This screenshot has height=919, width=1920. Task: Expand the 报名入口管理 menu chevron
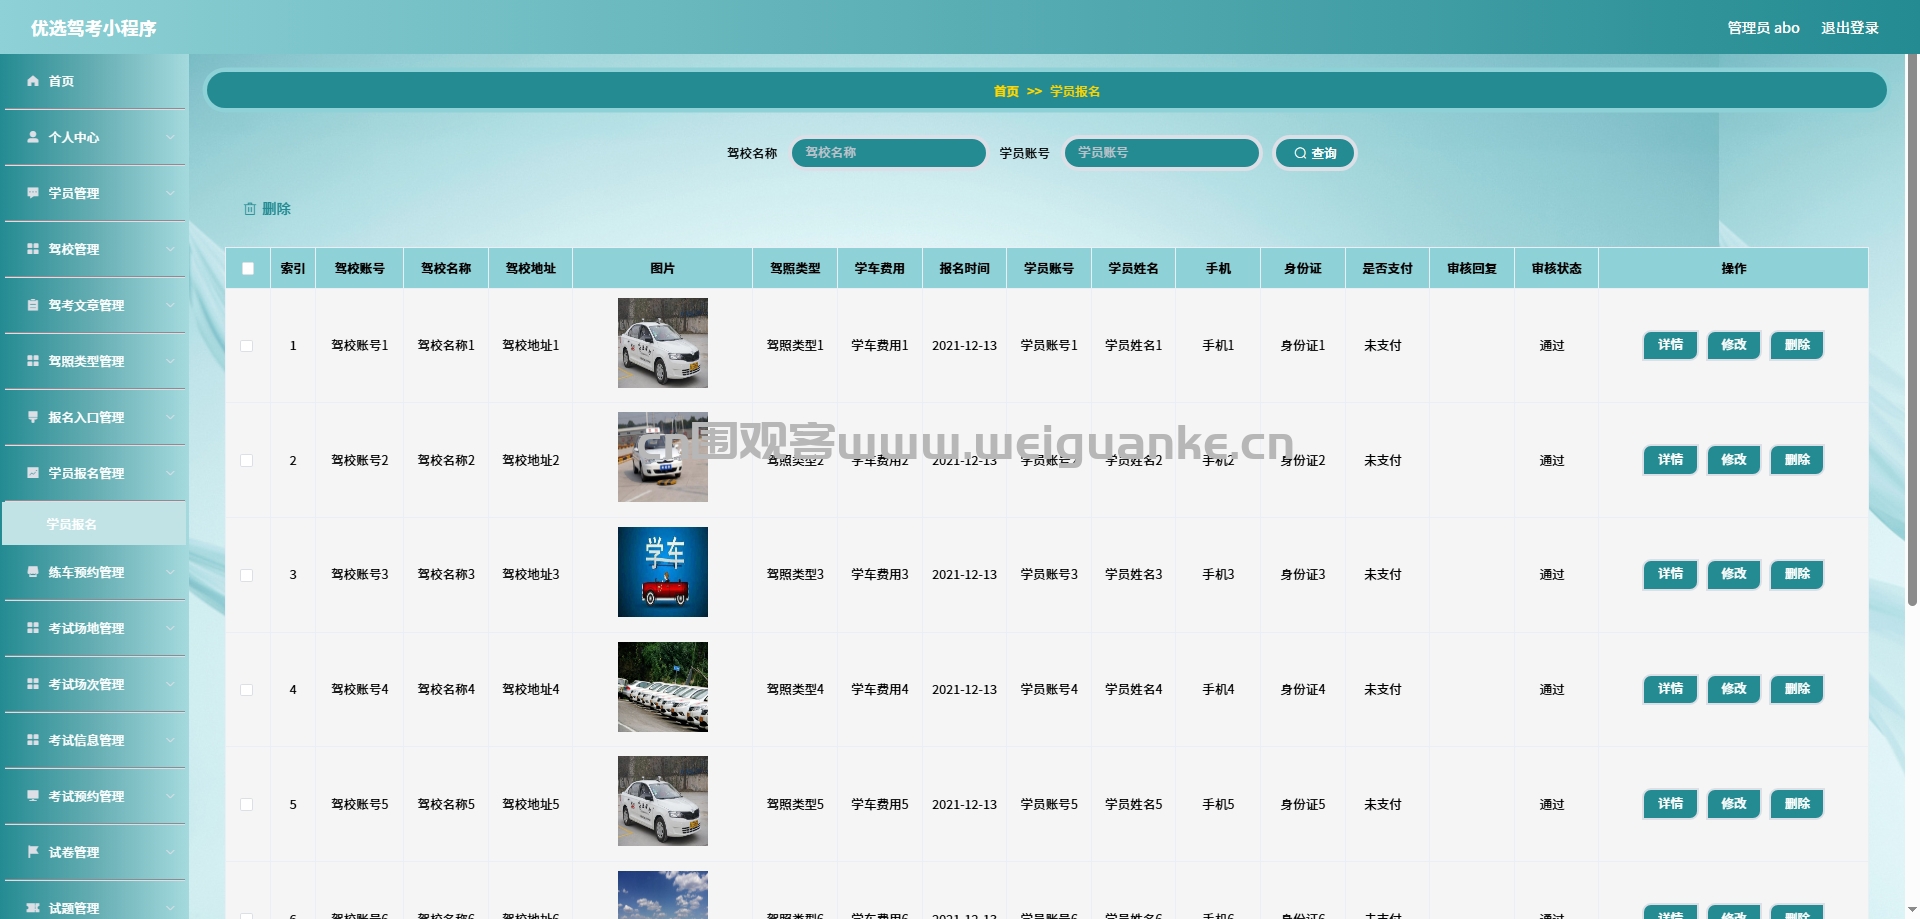coord(170,417)
